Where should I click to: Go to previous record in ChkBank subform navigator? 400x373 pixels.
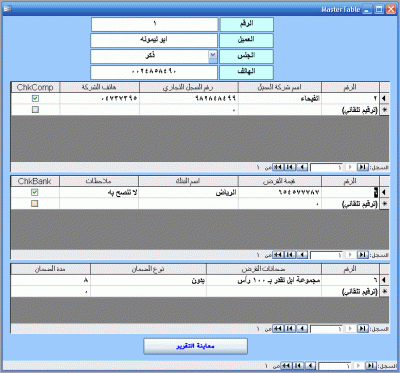point(350,255)
